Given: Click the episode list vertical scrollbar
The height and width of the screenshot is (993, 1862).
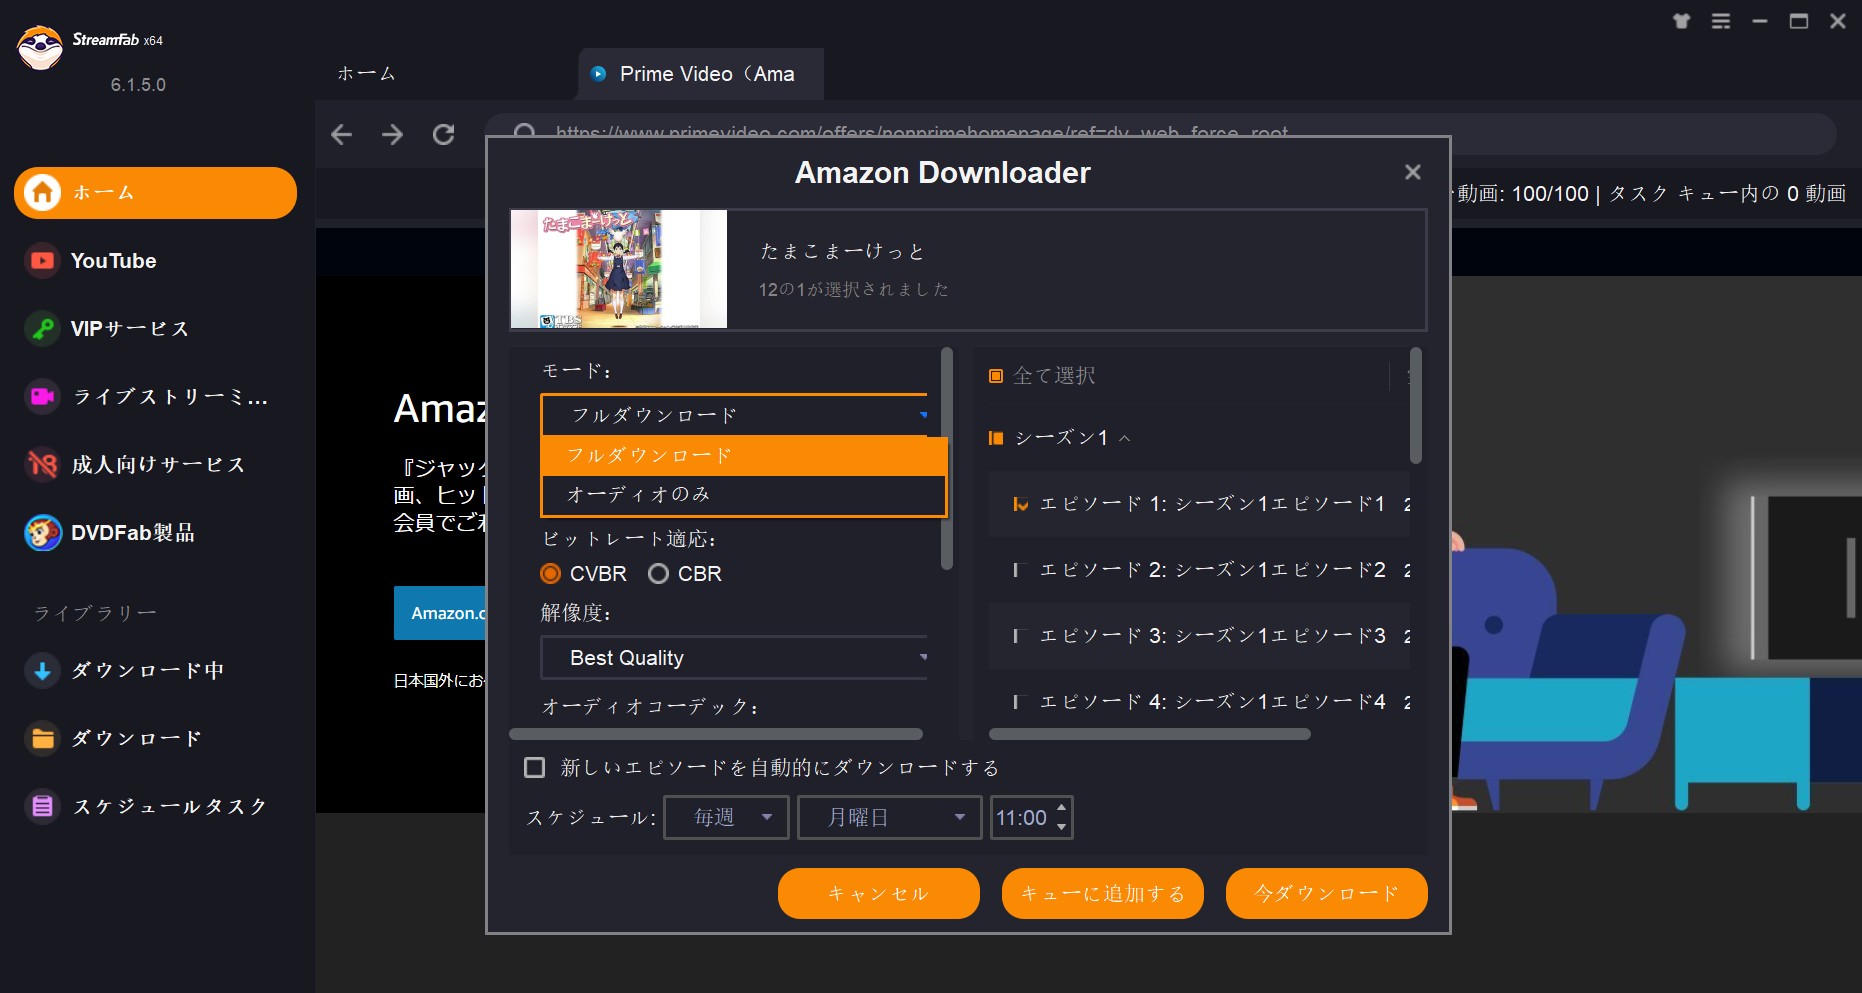Looking at the screenshot, I should click(x=1416, y=405).
